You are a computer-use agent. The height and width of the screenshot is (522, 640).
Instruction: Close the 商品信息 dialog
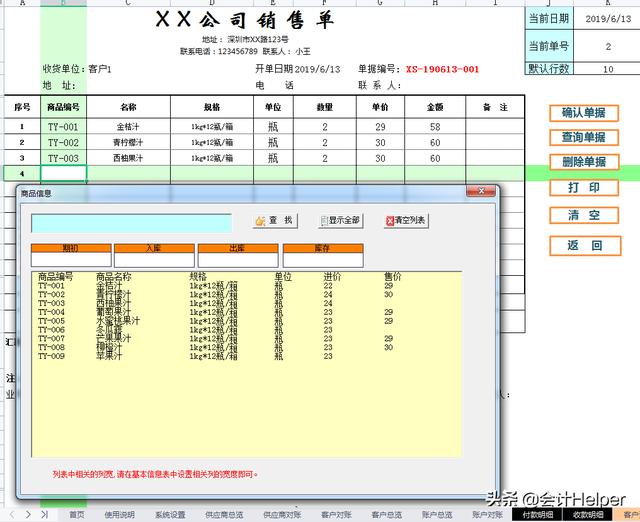(x=481, y=191)
